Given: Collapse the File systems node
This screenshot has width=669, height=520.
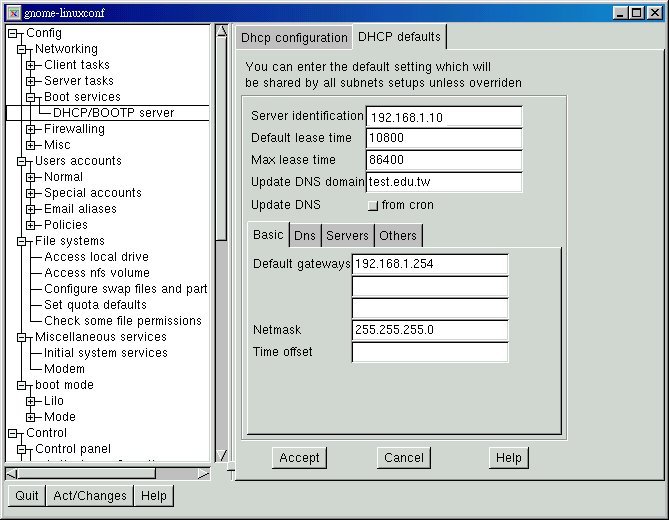Looking at the screenshot, I should click(22, 241).
